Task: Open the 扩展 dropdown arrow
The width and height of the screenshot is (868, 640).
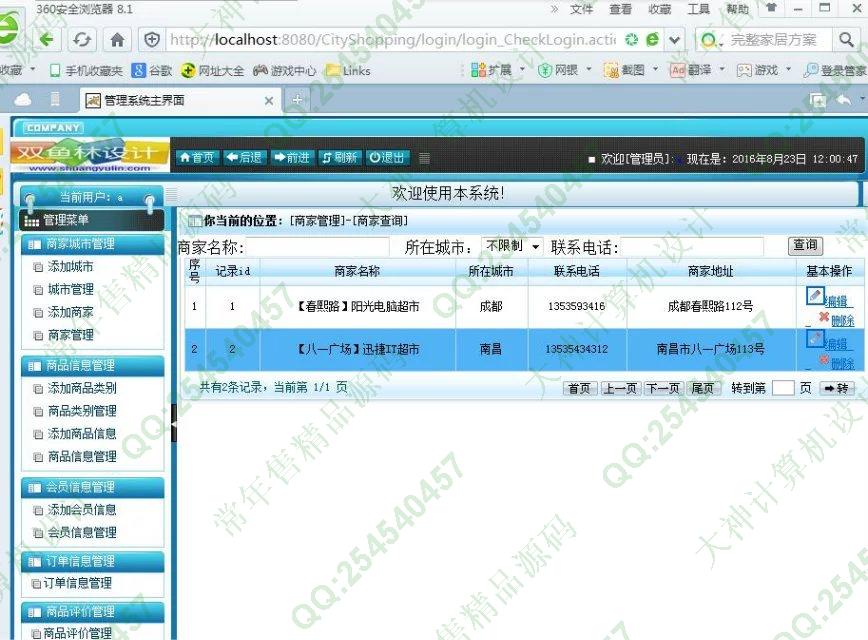Action: (522, 70)
